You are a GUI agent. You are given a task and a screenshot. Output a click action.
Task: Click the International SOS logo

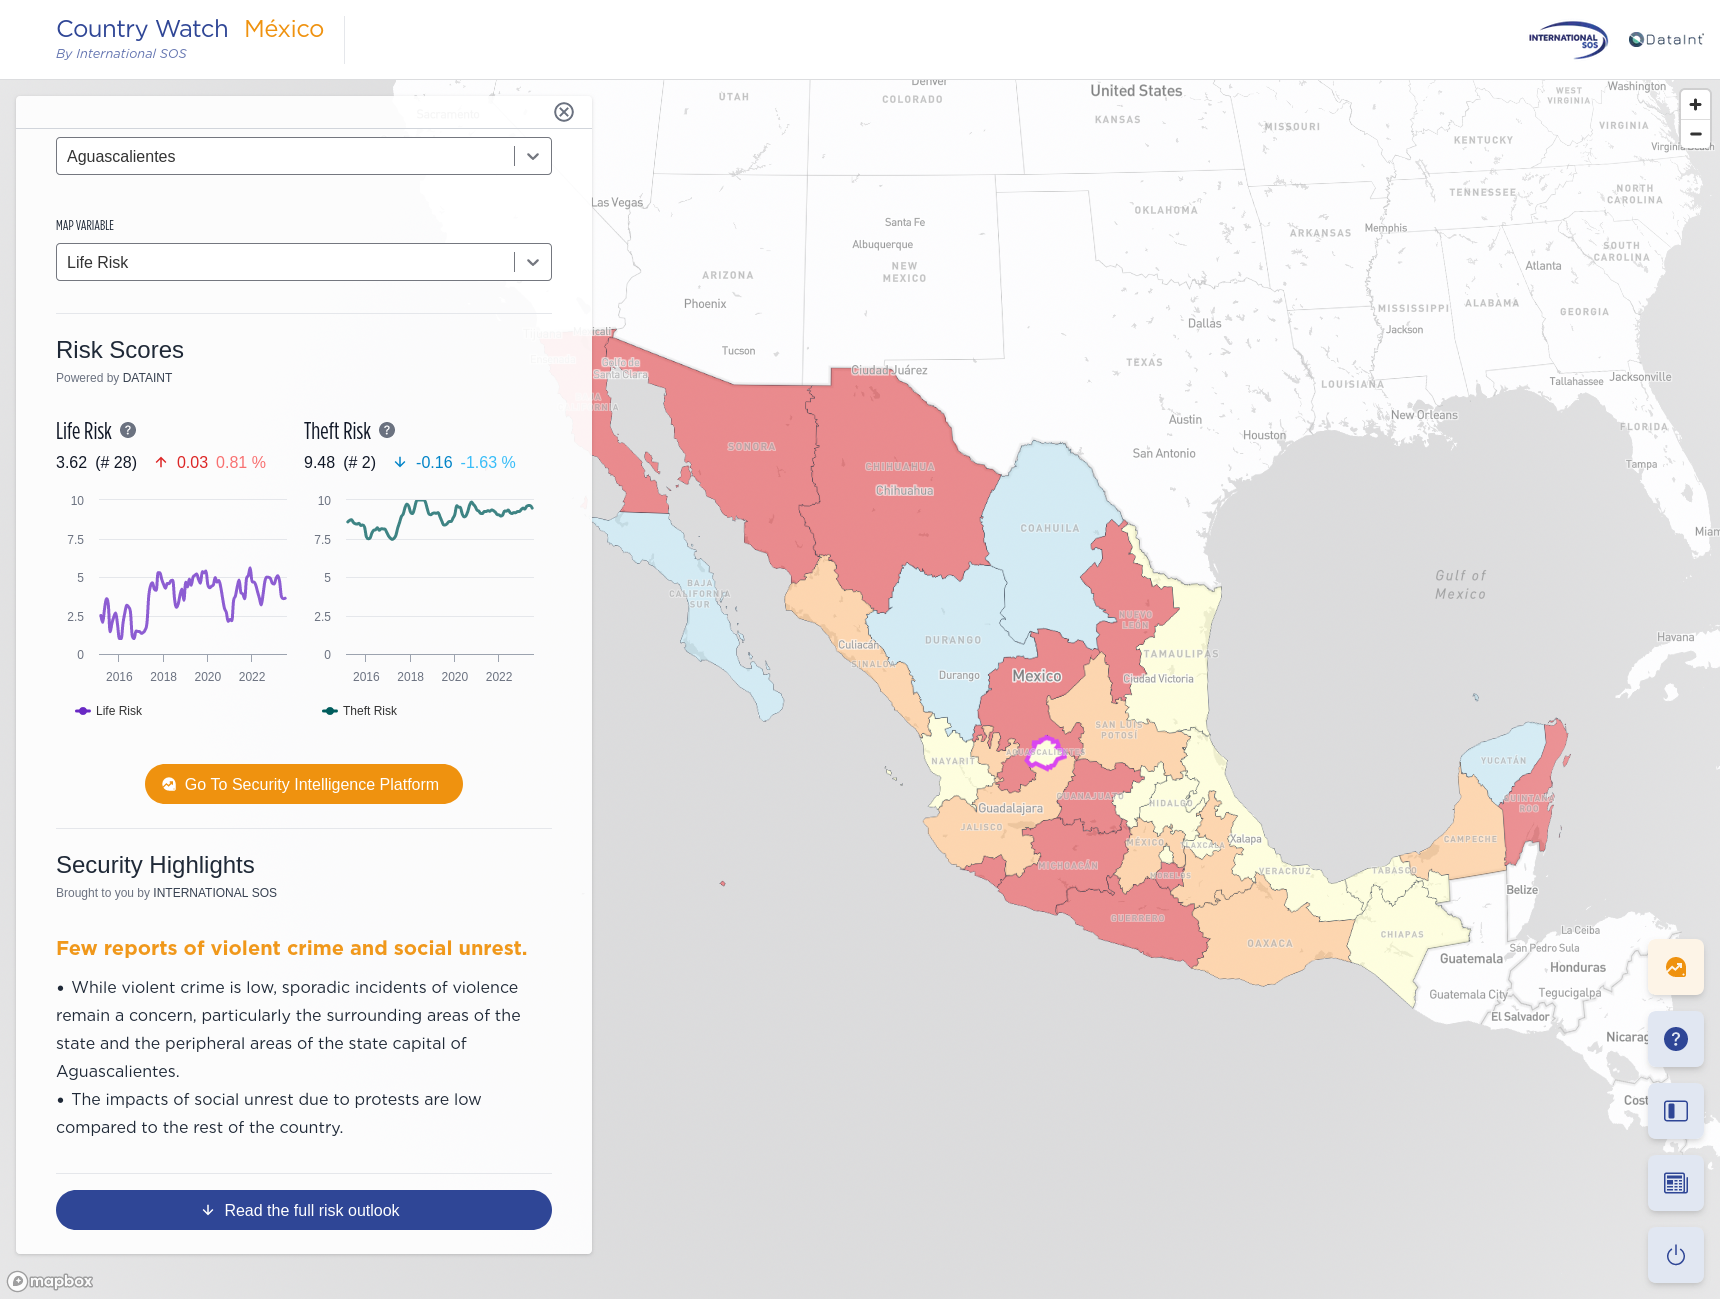click(x=1567, y=40)
